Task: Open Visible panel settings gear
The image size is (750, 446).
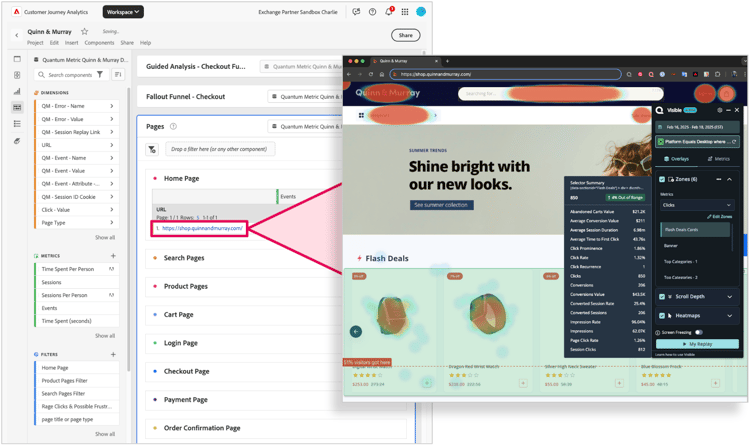Action: 719,110
